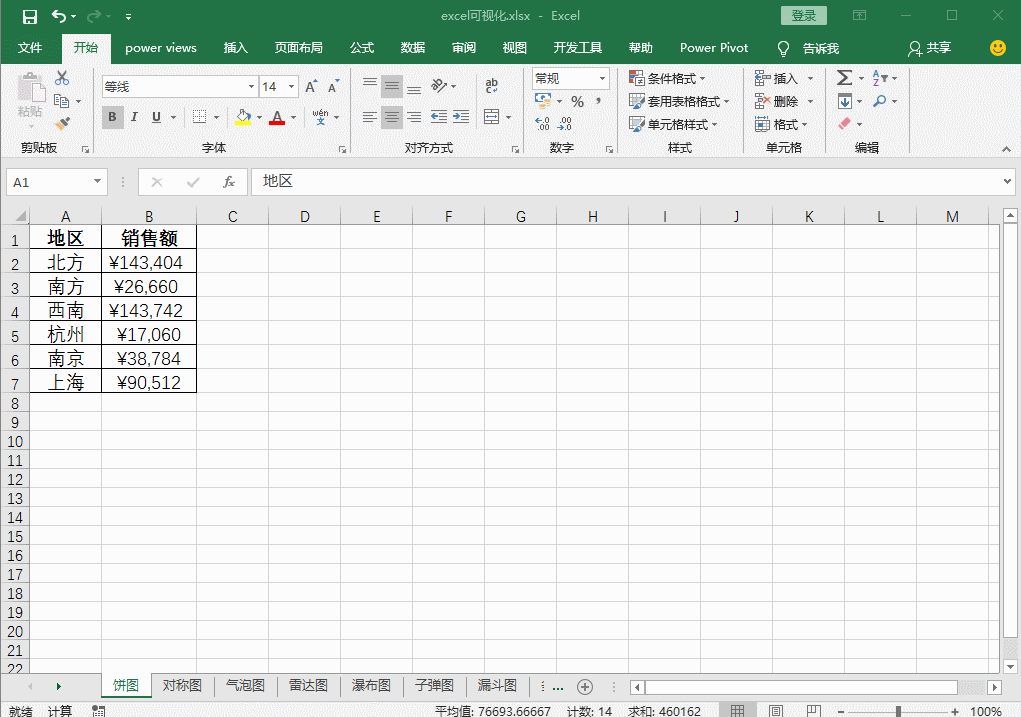Open the number format 常规 dropdown
1021x717 pixels.
600,78
